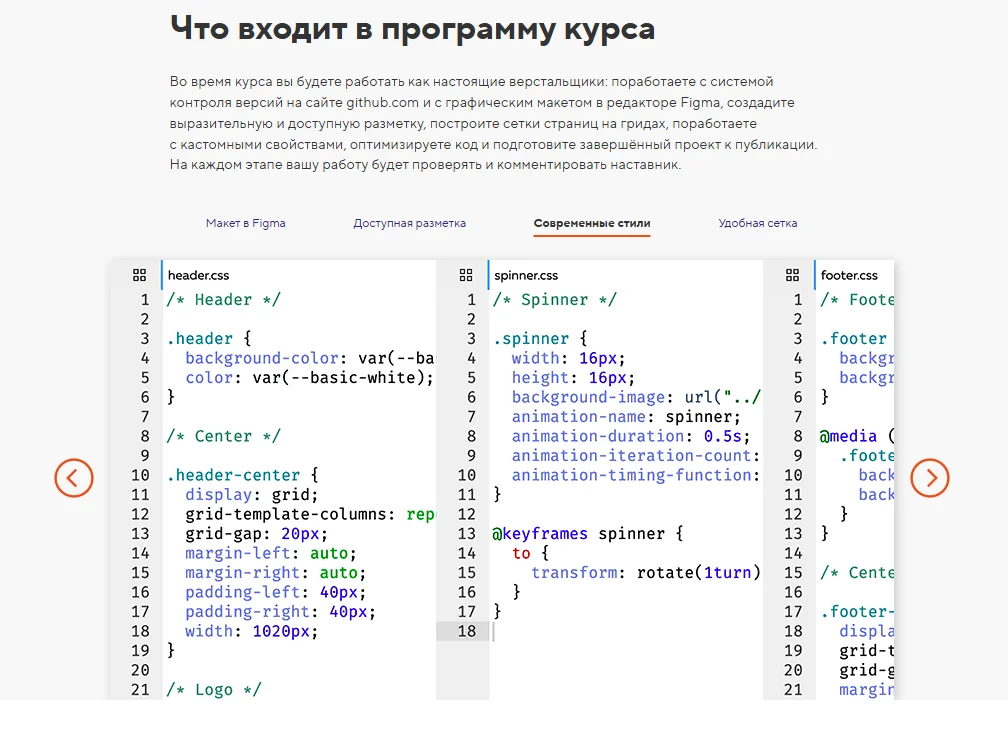Click the .header-center selector line

click(242, 475)
